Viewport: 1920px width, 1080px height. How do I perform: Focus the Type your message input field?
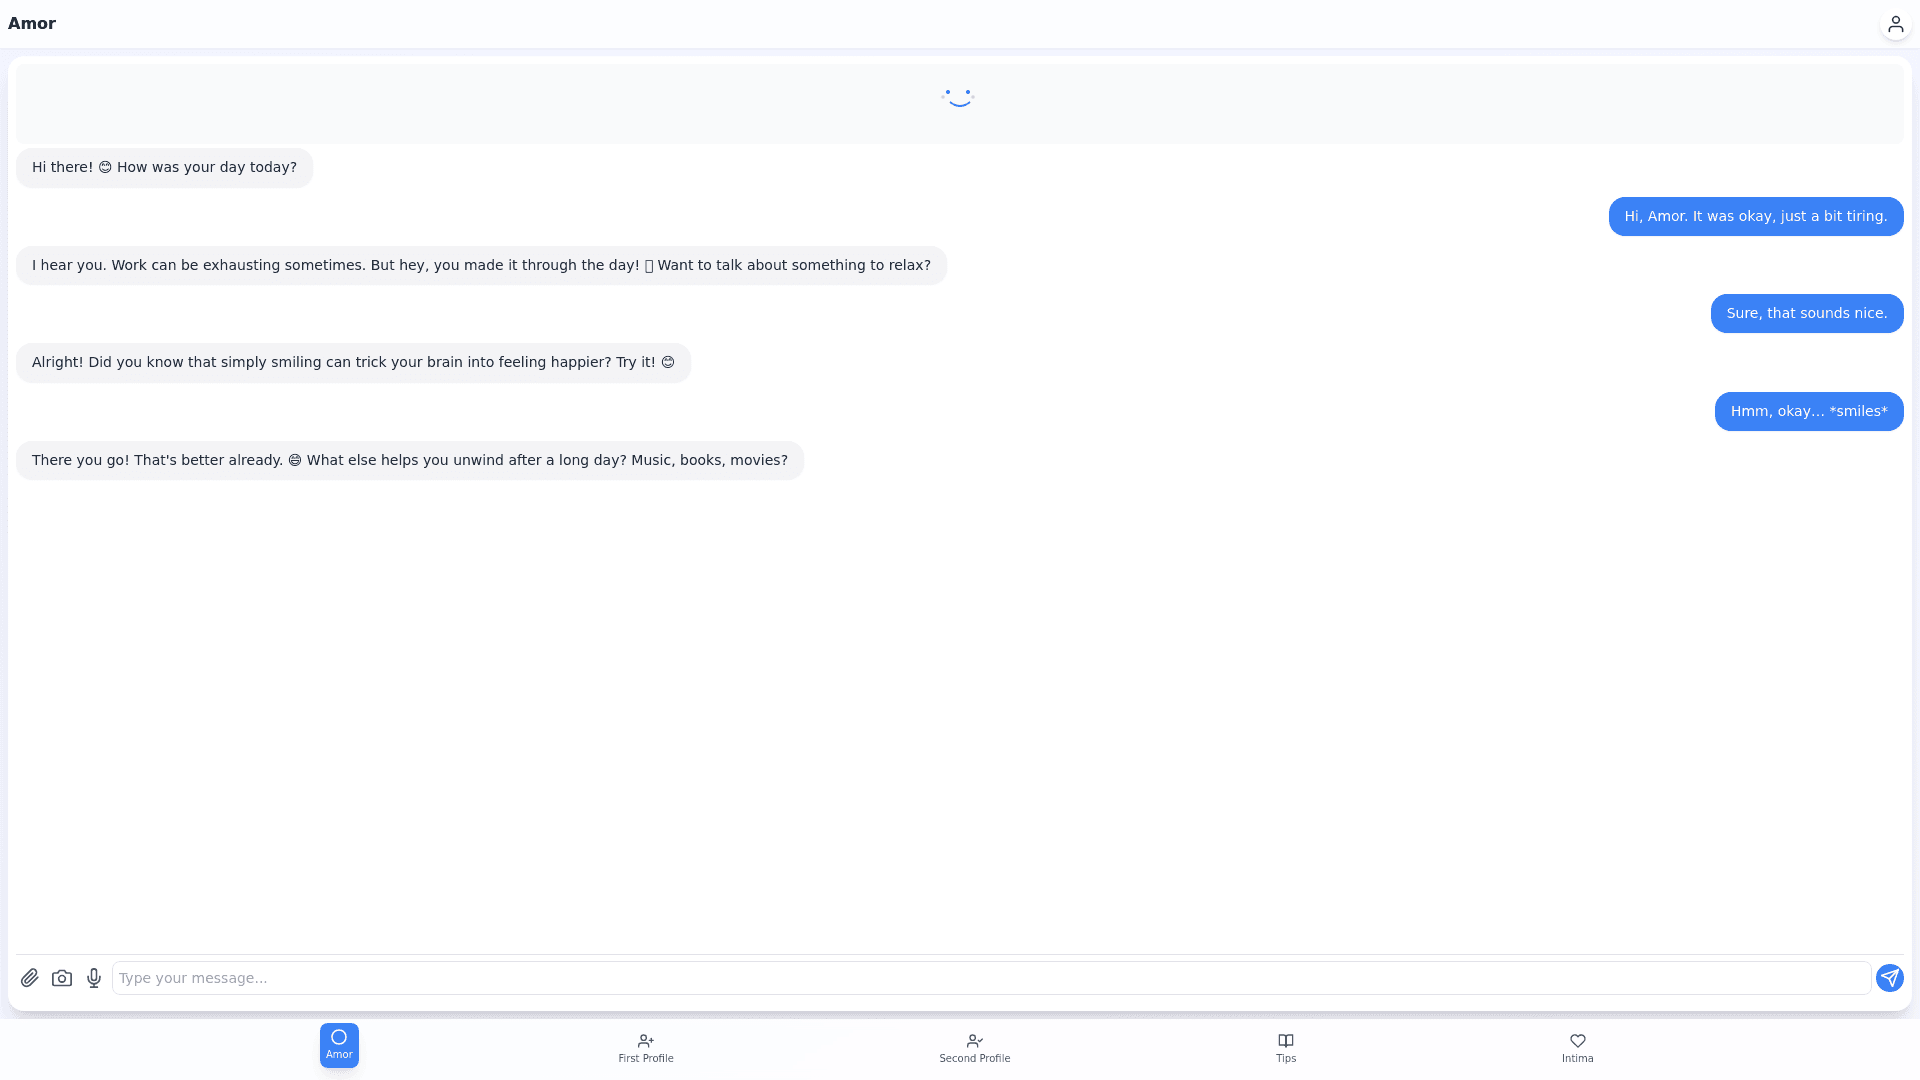(990, 978)
